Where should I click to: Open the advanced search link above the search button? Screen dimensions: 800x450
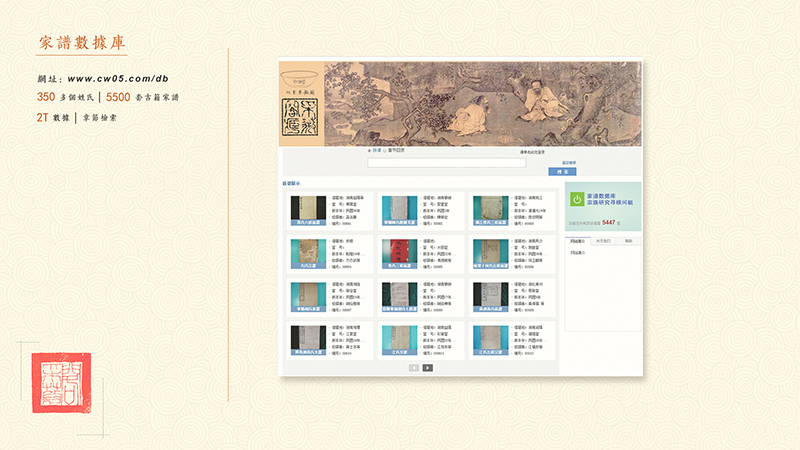[x=569, y=162]
